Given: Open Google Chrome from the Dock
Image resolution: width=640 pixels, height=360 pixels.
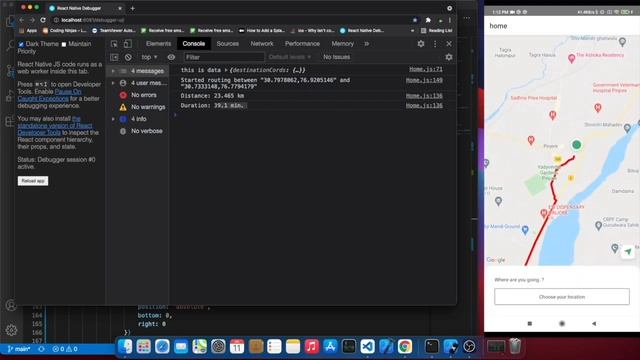Looking at the screenshot, I should (405, 347).
